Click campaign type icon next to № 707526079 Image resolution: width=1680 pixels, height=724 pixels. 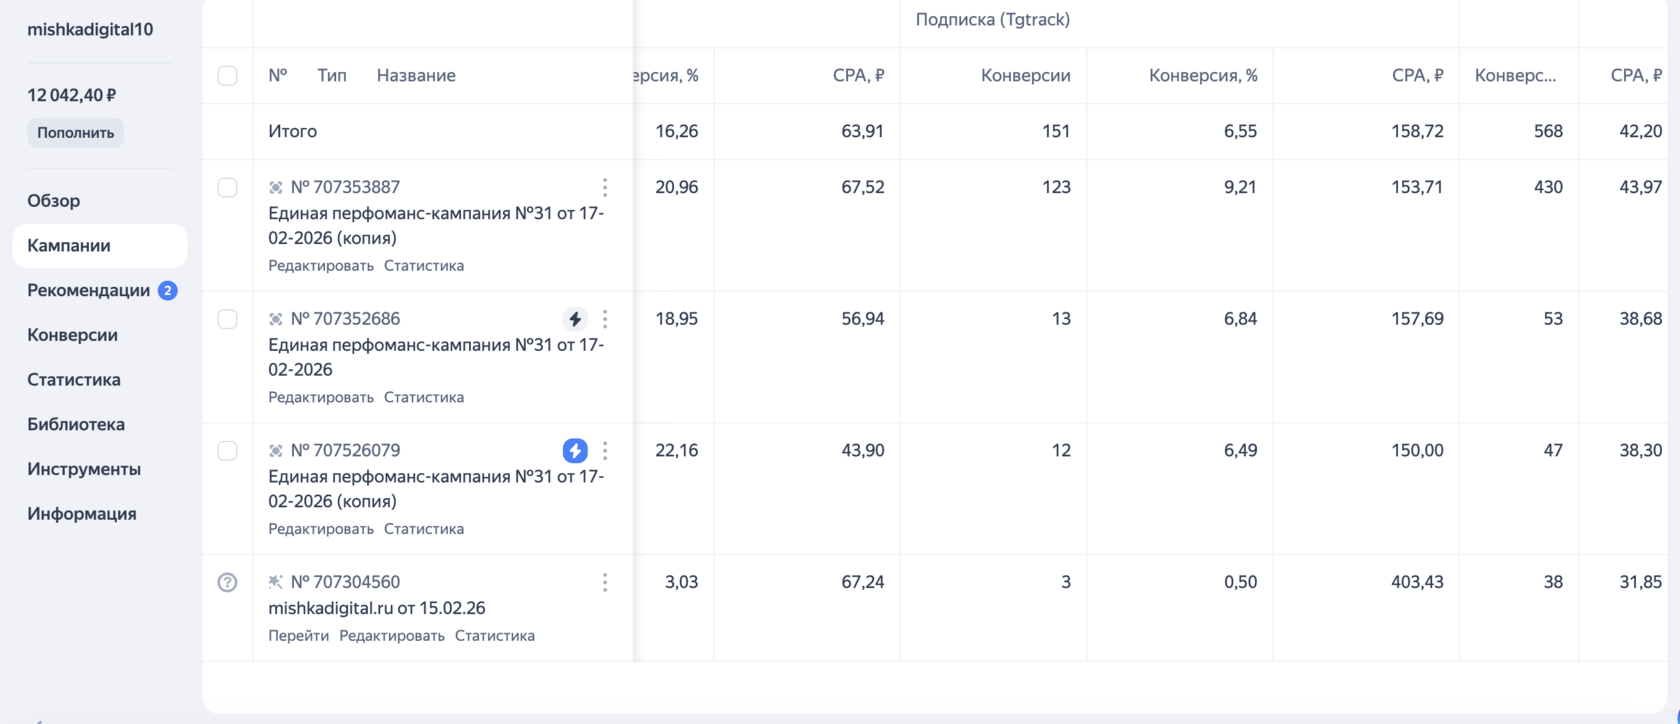[276, 451]
